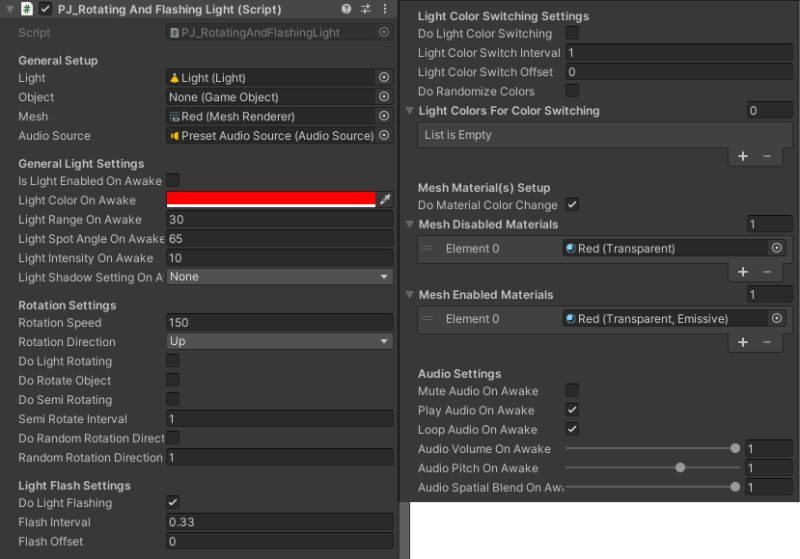This screenshot has width=800, height=559.
Task: Enable Do Semi Rotating checkbox
Action: [173, 399]
